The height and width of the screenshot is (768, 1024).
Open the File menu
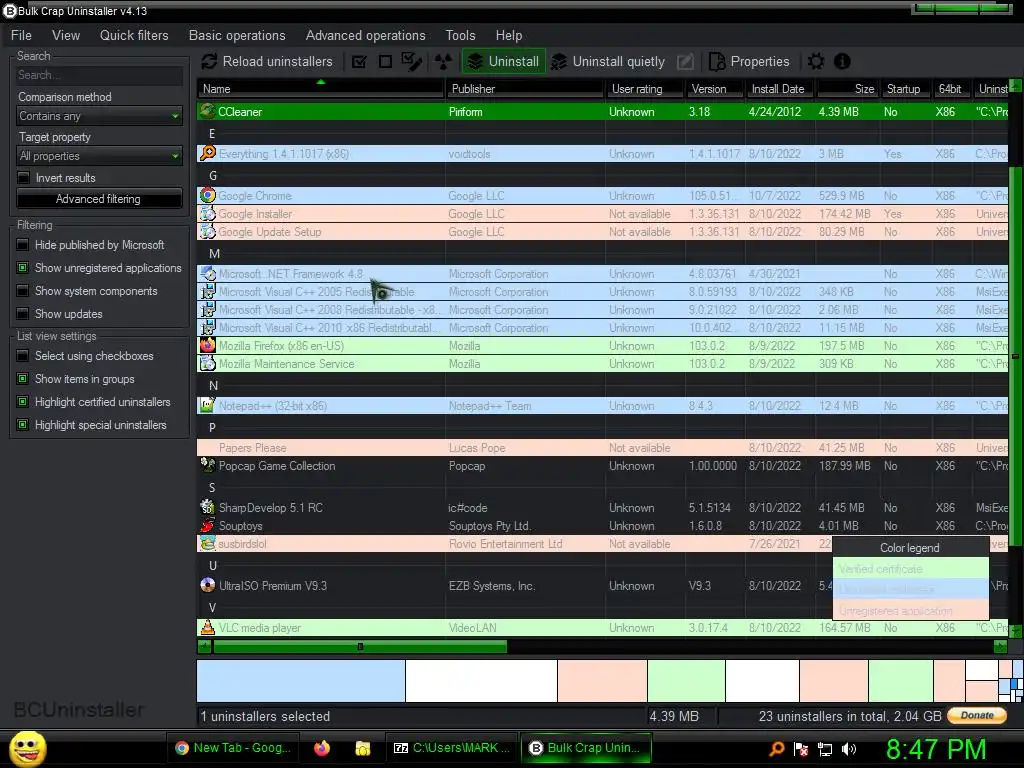tap(21, 35)
